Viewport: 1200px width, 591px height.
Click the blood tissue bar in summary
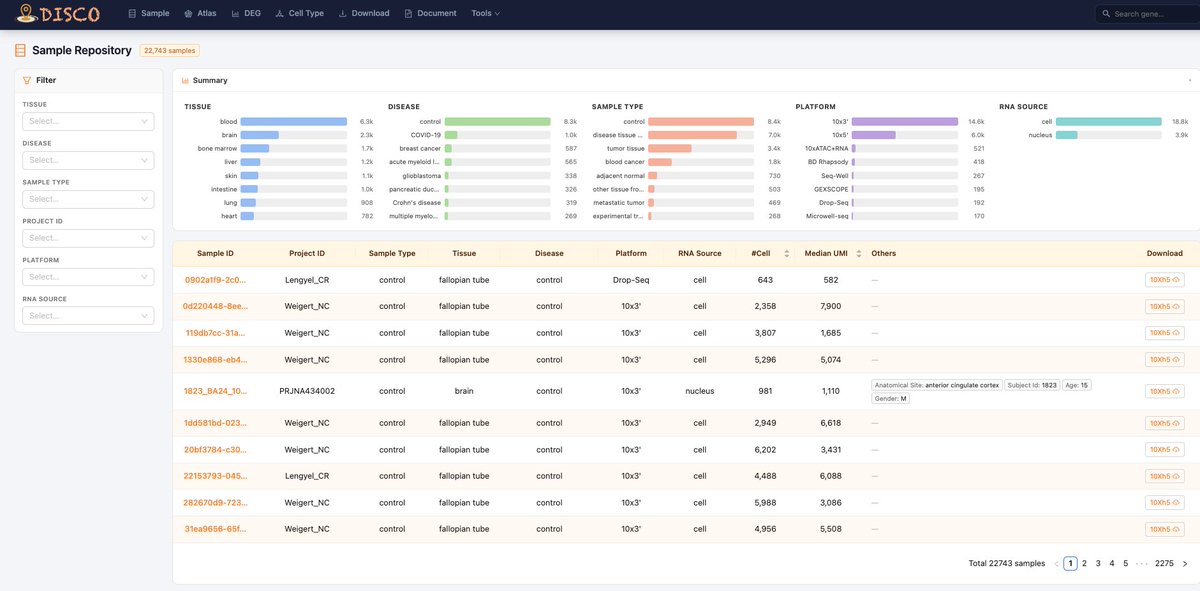click(x=293, y=121)
